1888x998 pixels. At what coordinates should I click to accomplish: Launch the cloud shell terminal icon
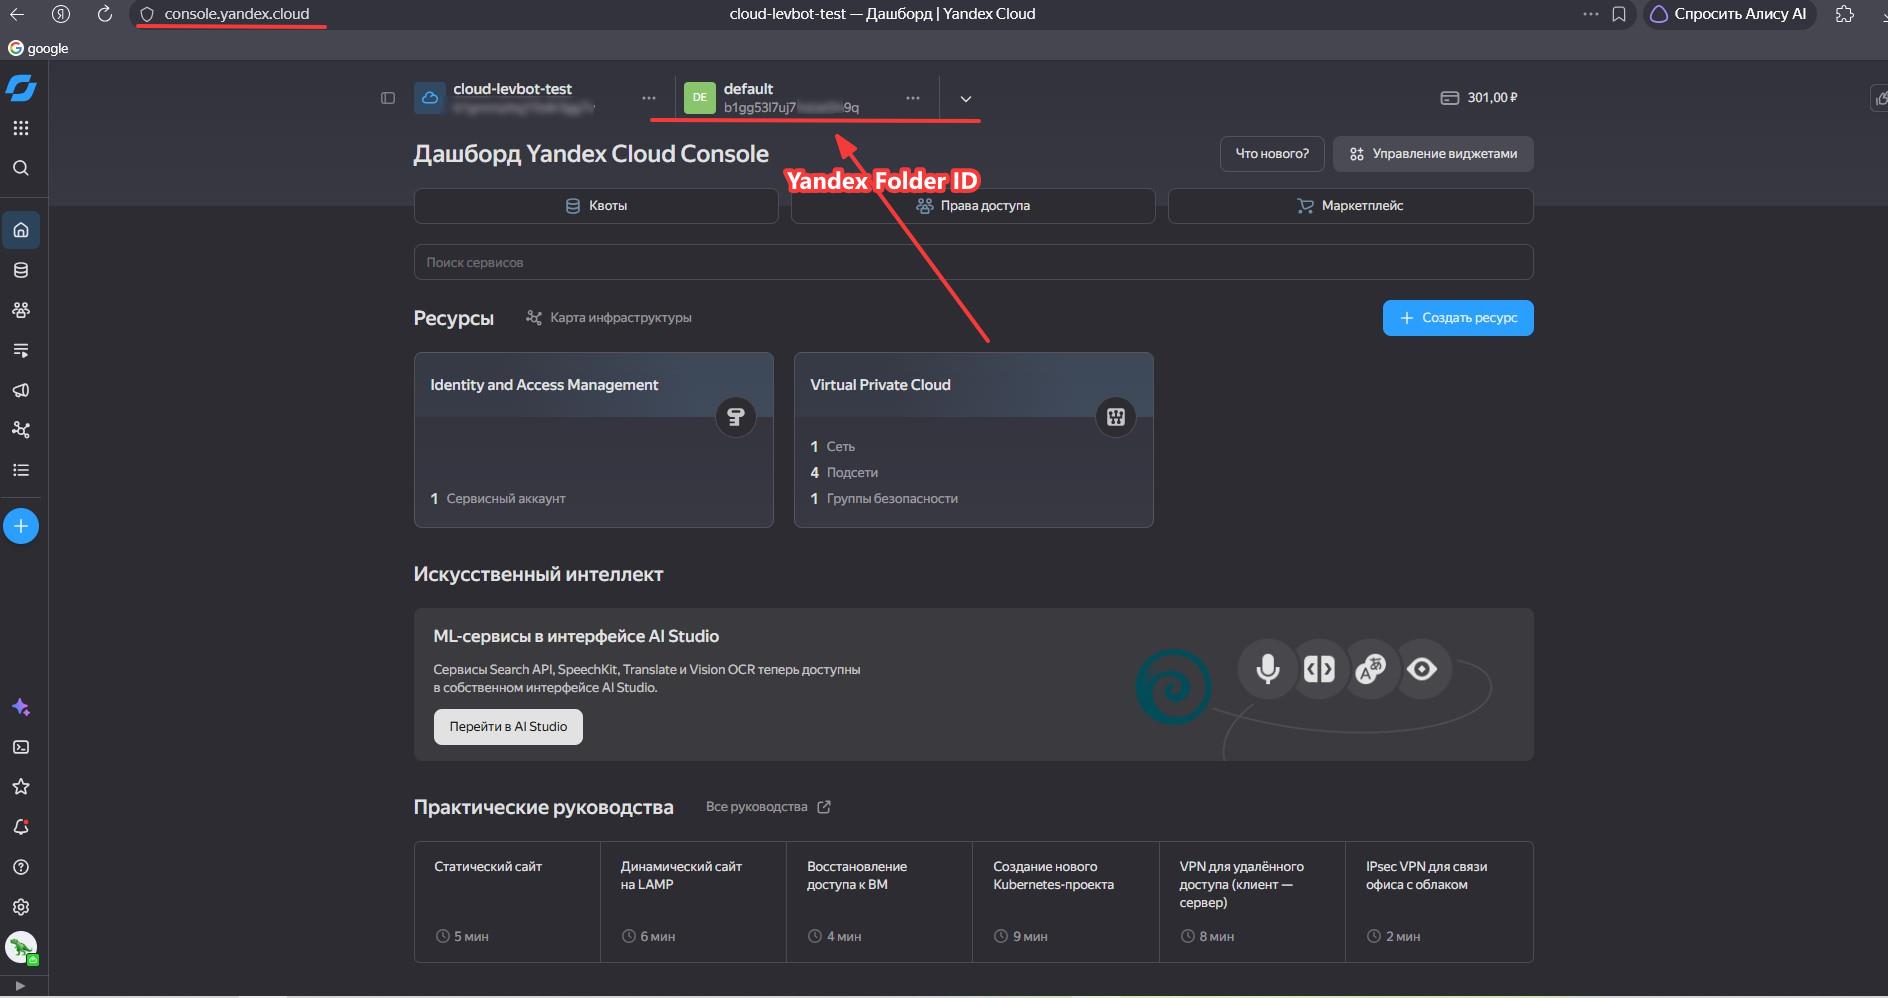(x=21, y=747)
